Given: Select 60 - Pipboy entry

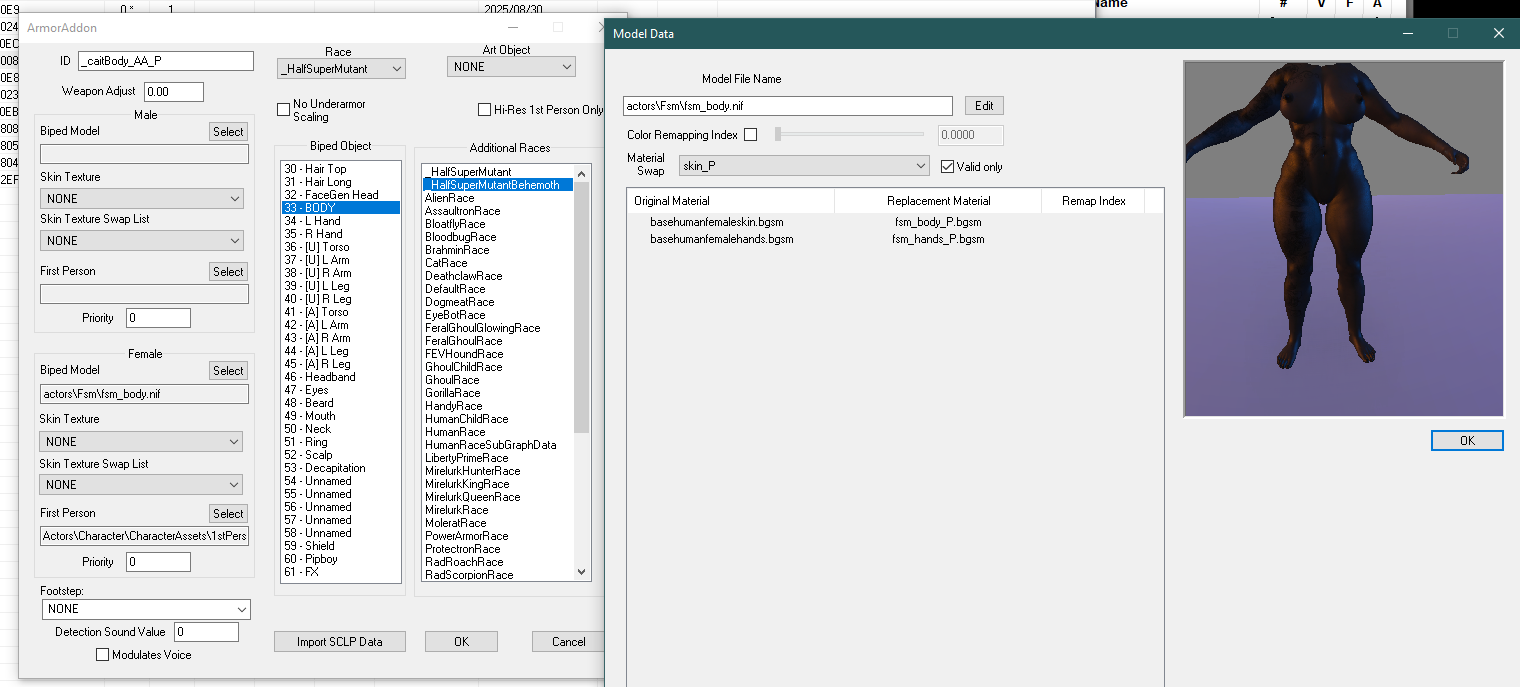Looking at the screenshot, I should [341, 559].
